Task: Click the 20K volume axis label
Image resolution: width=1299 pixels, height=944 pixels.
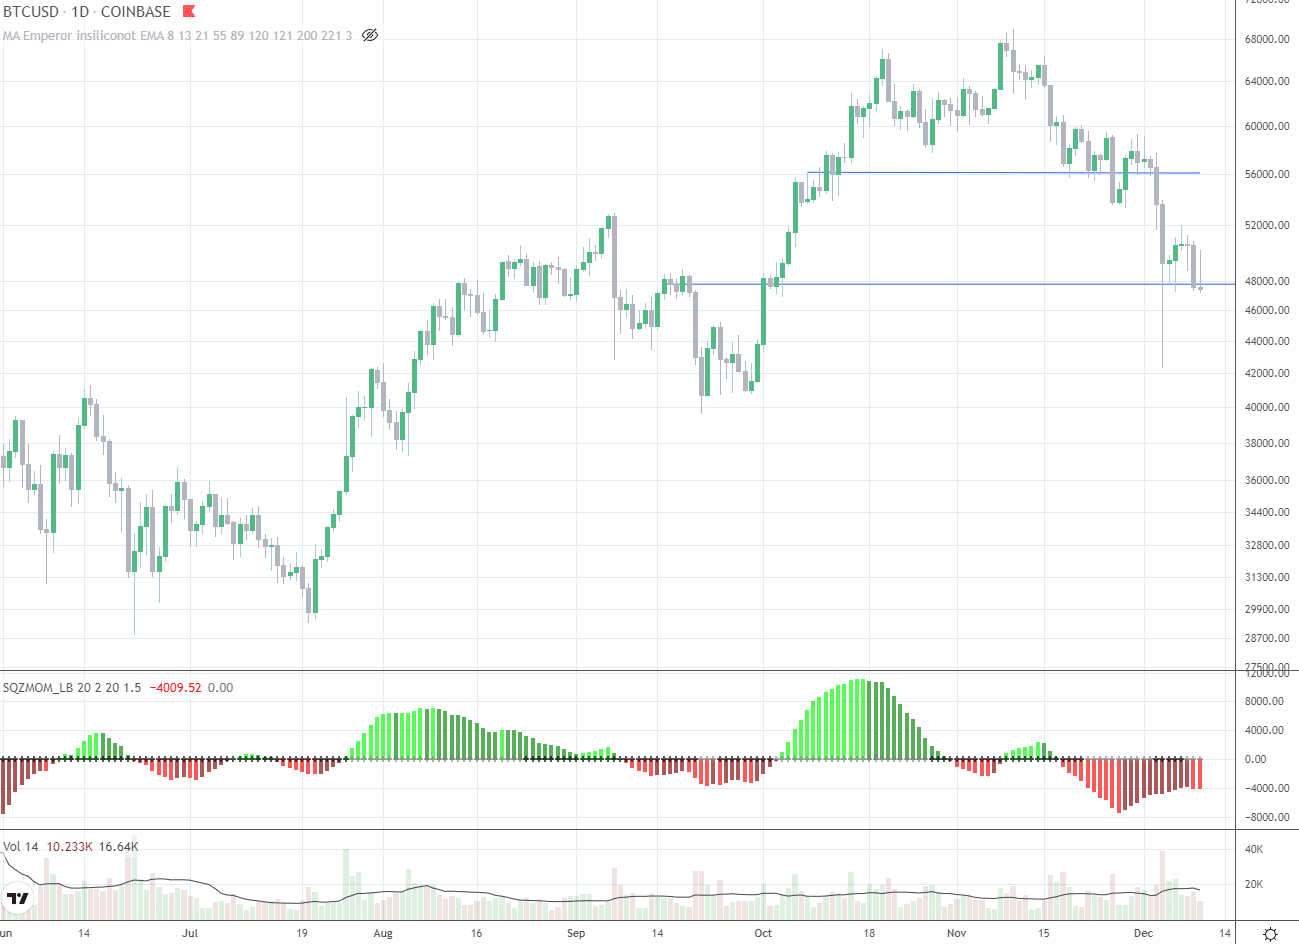Action: [1254, 885]
